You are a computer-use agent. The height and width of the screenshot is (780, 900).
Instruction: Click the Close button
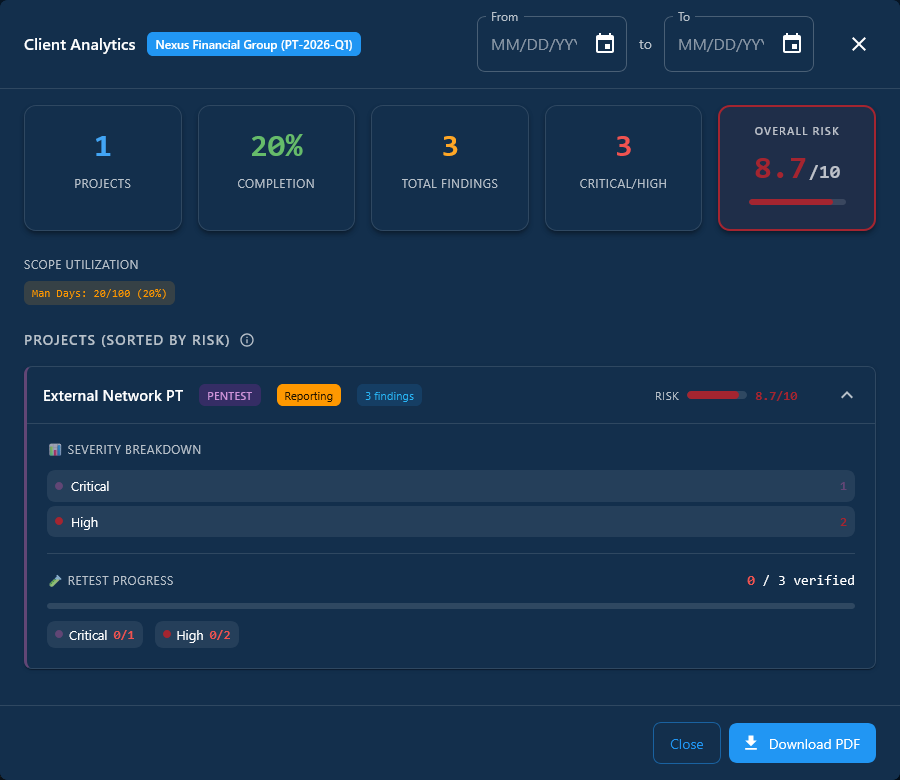coord(686,743)
